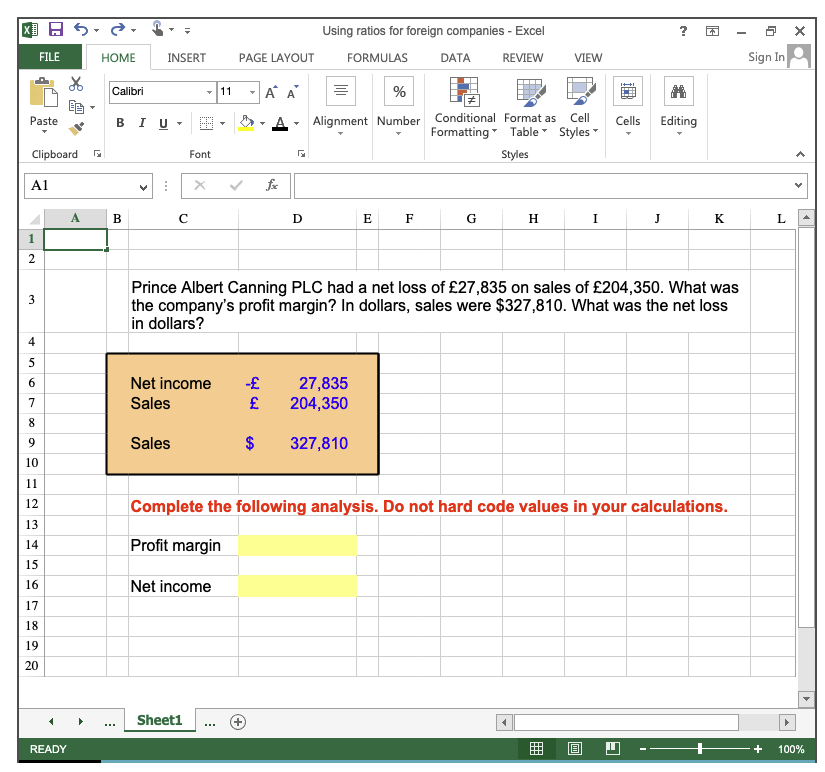Viewport: 825px width, 772px height.
Task: Select the yellow Profit margin cell D14
Action: tap(297, 545)
